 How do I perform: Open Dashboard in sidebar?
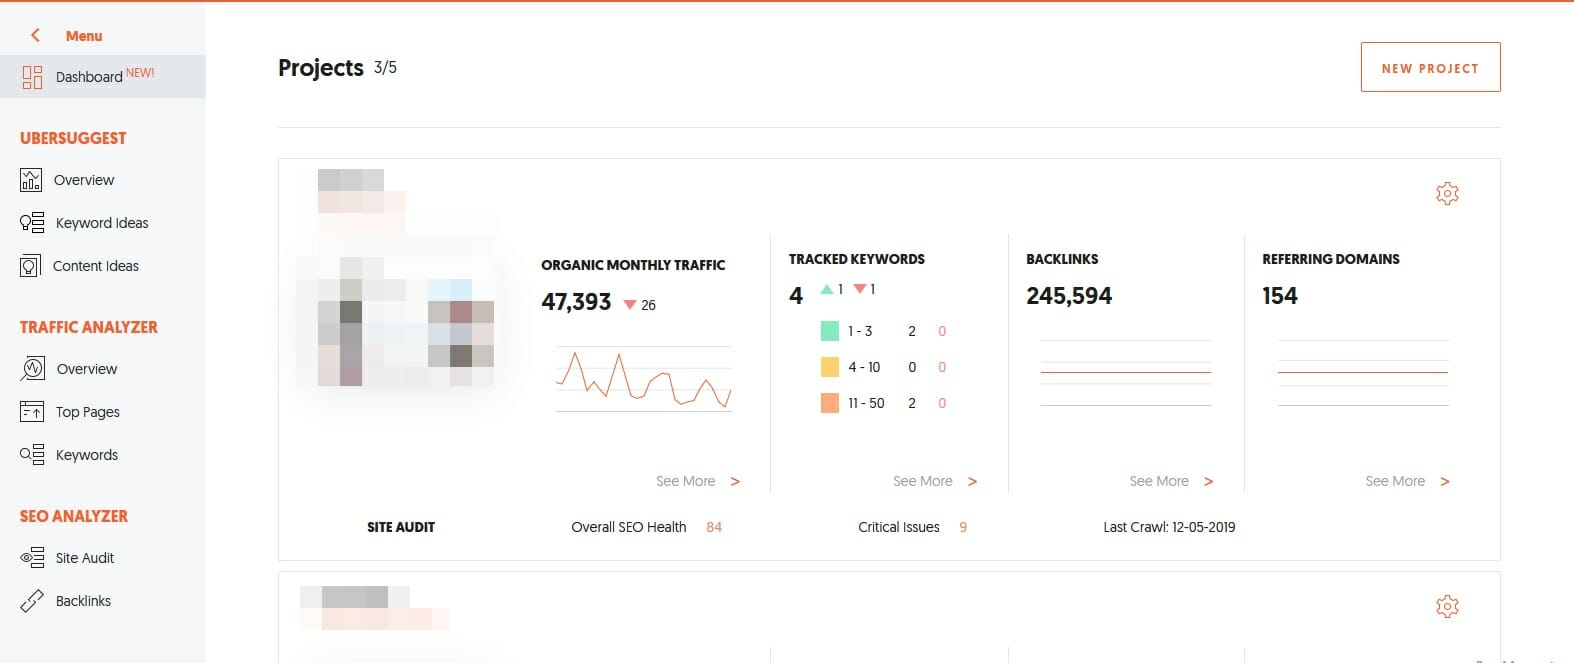click(x=103, y=77)
